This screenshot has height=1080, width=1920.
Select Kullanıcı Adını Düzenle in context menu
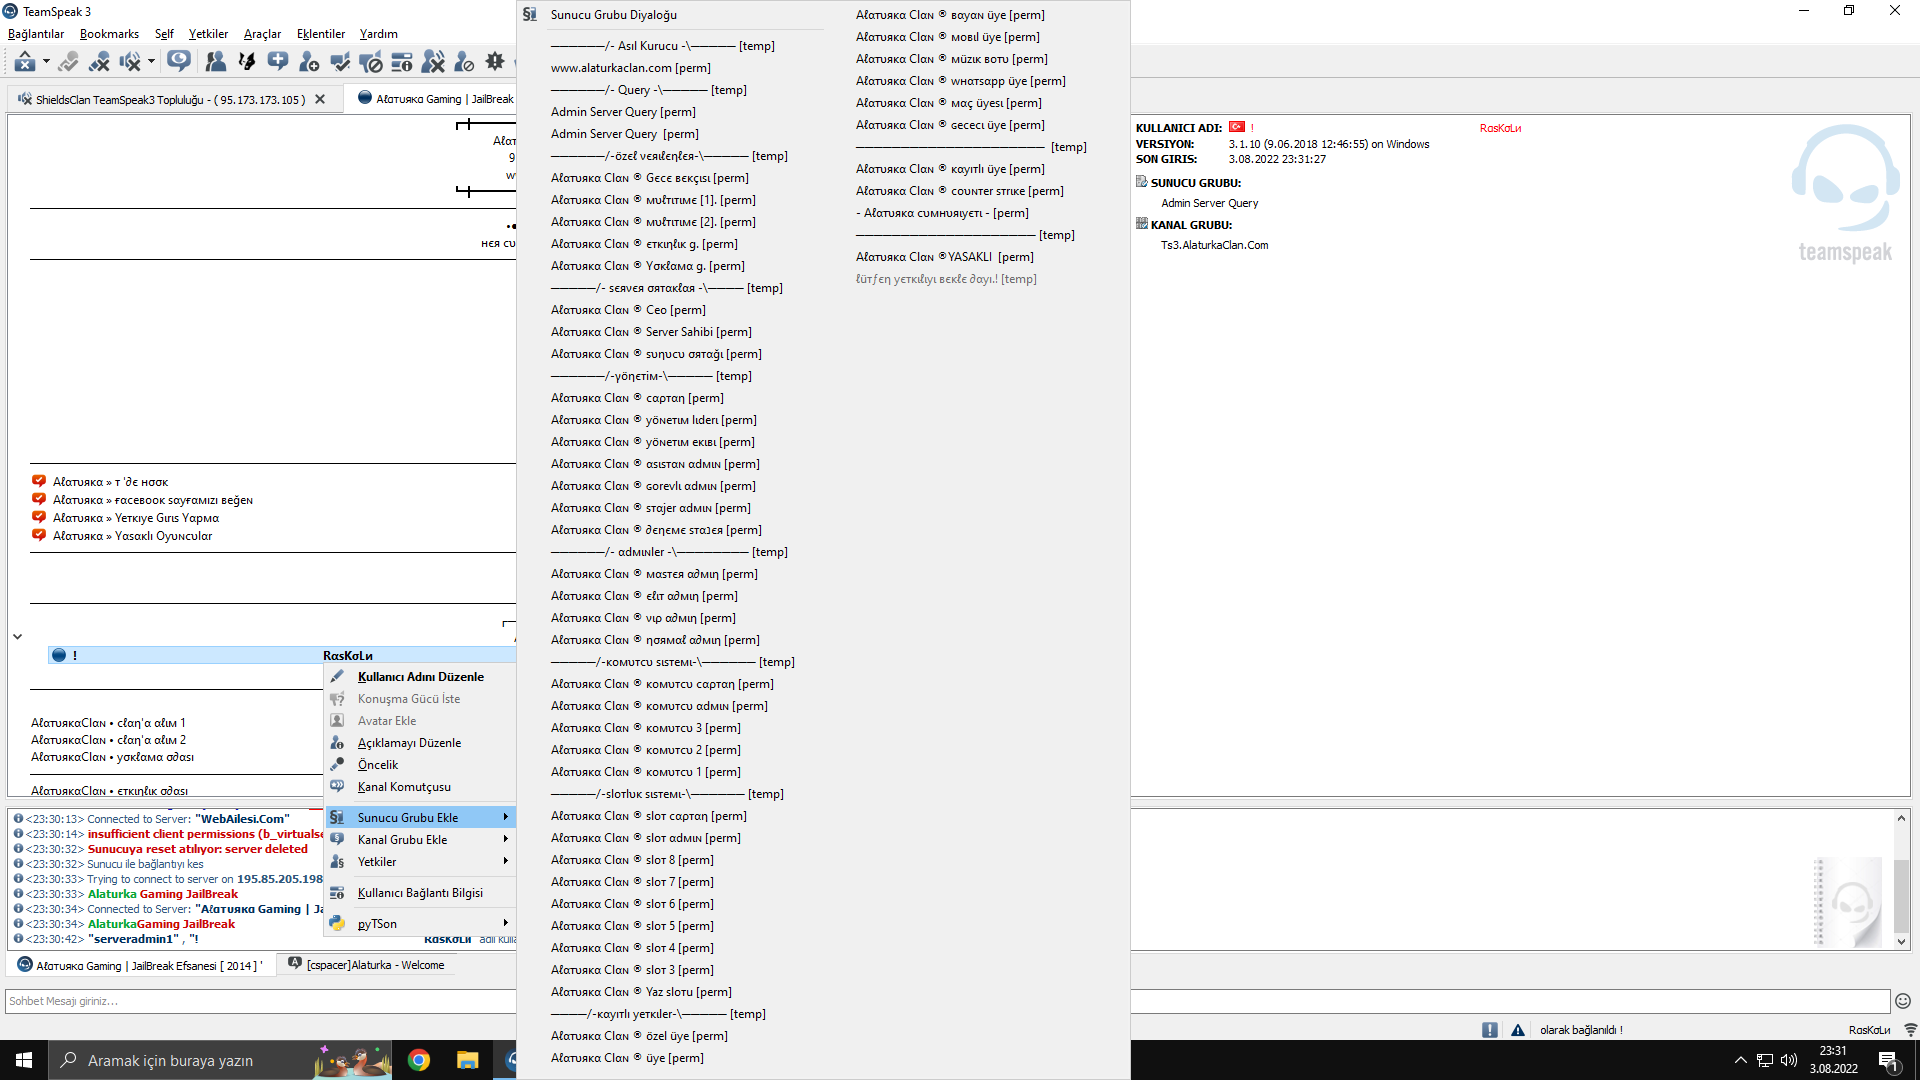coord(420,677)
